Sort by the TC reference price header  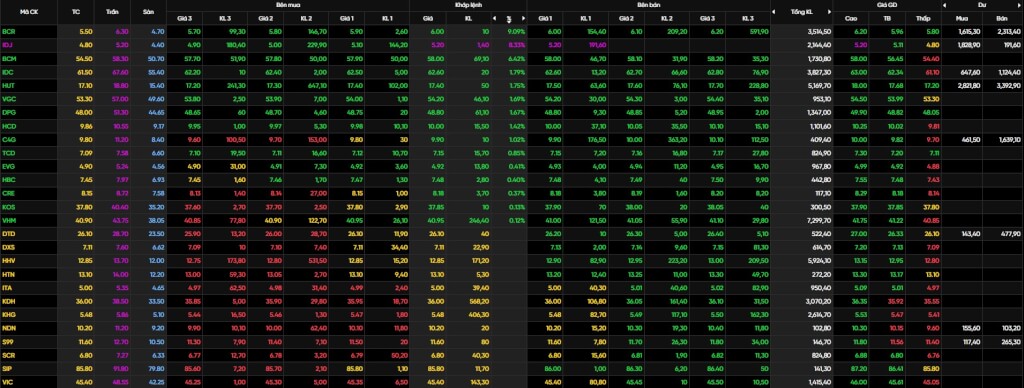pyautogui.click(x=76, y=12)
